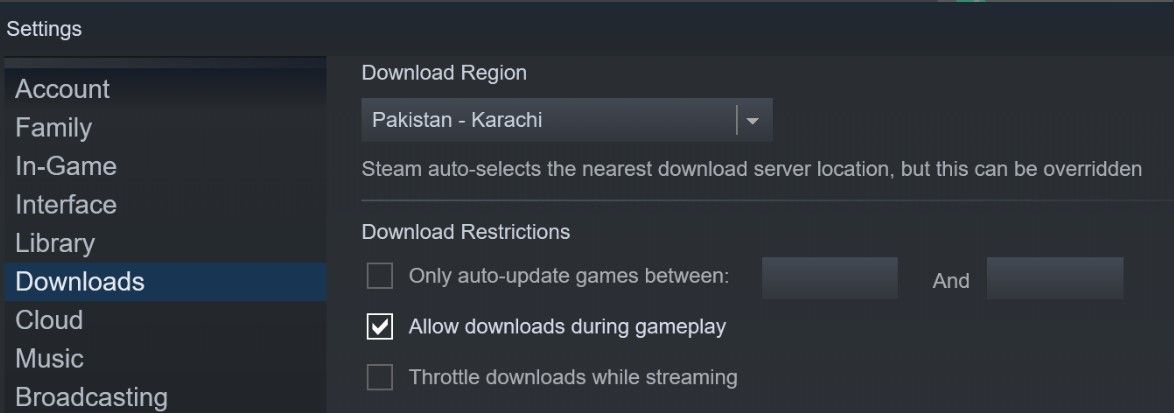Go to Music settings
This screenshot has width=1174, height=413.
[x=49, y=359]
